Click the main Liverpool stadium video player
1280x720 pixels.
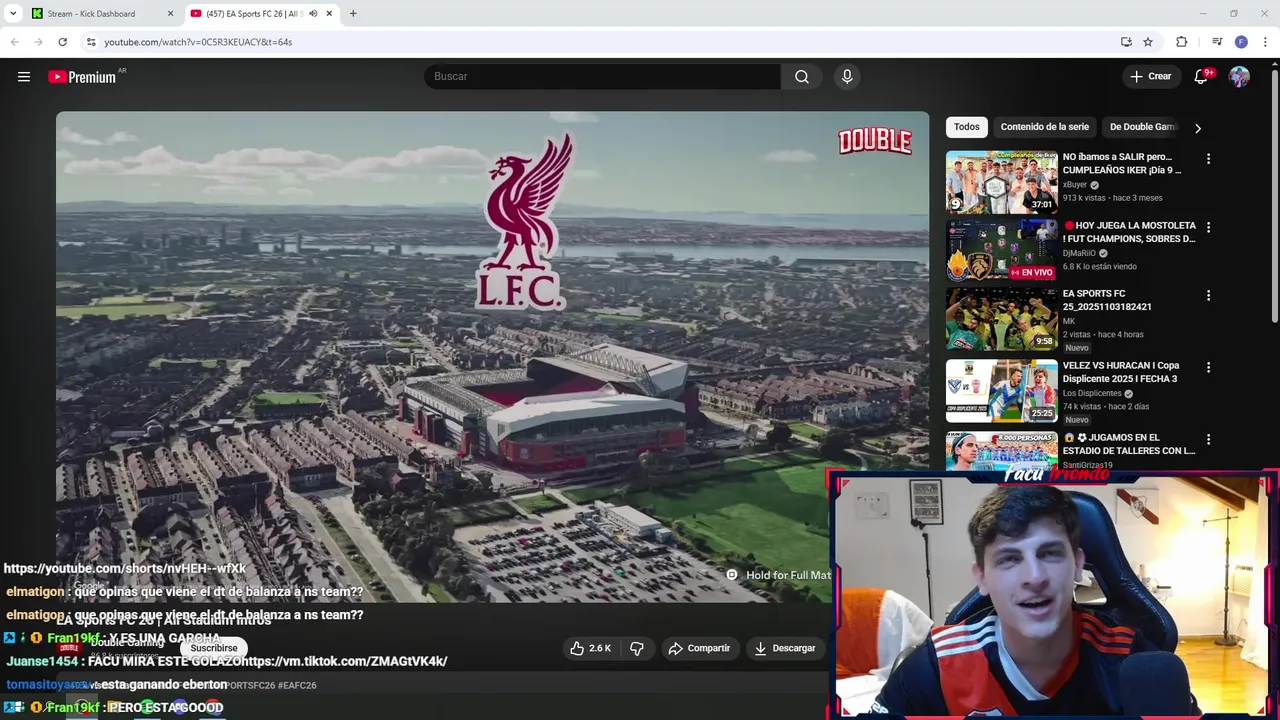492,356
